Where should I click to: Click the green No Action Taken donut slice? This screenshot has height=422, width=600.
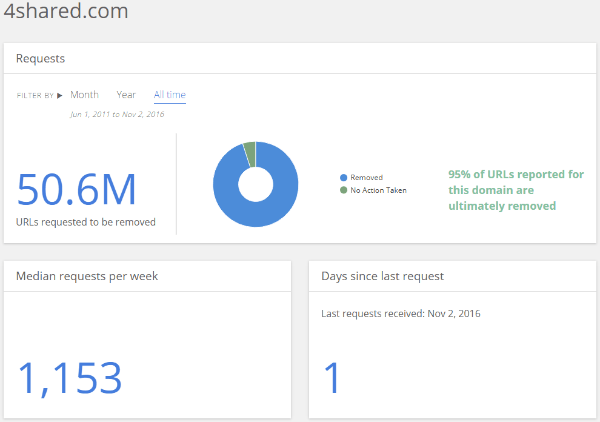(x=250, y=154)
